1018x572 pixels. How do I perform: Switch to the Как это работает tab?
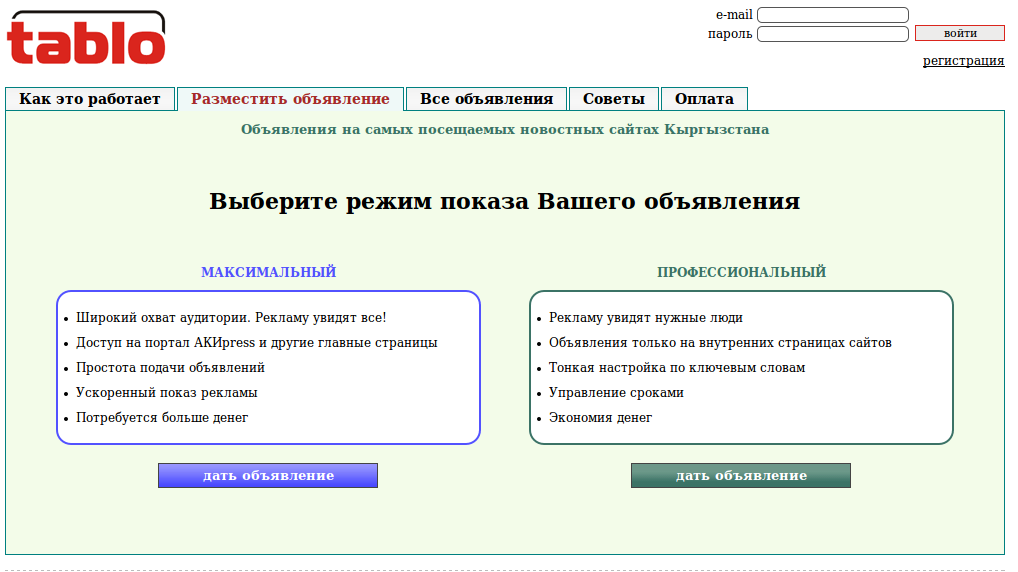coord(90,99)
